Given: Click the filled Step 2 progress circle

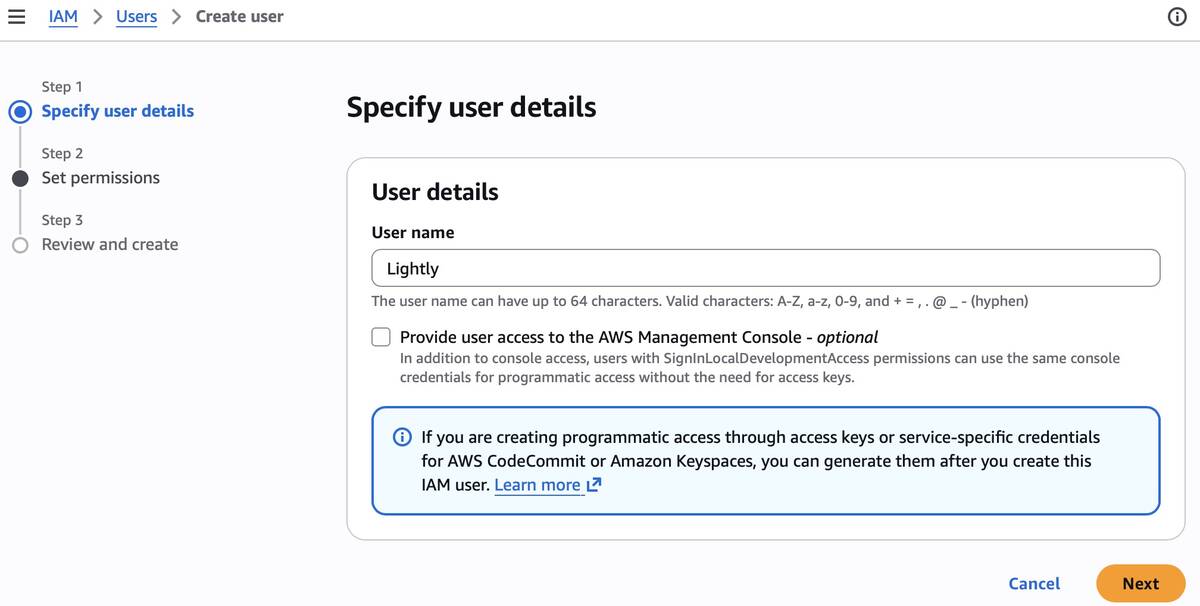Looking at the screenshot, I should (20, 177).
